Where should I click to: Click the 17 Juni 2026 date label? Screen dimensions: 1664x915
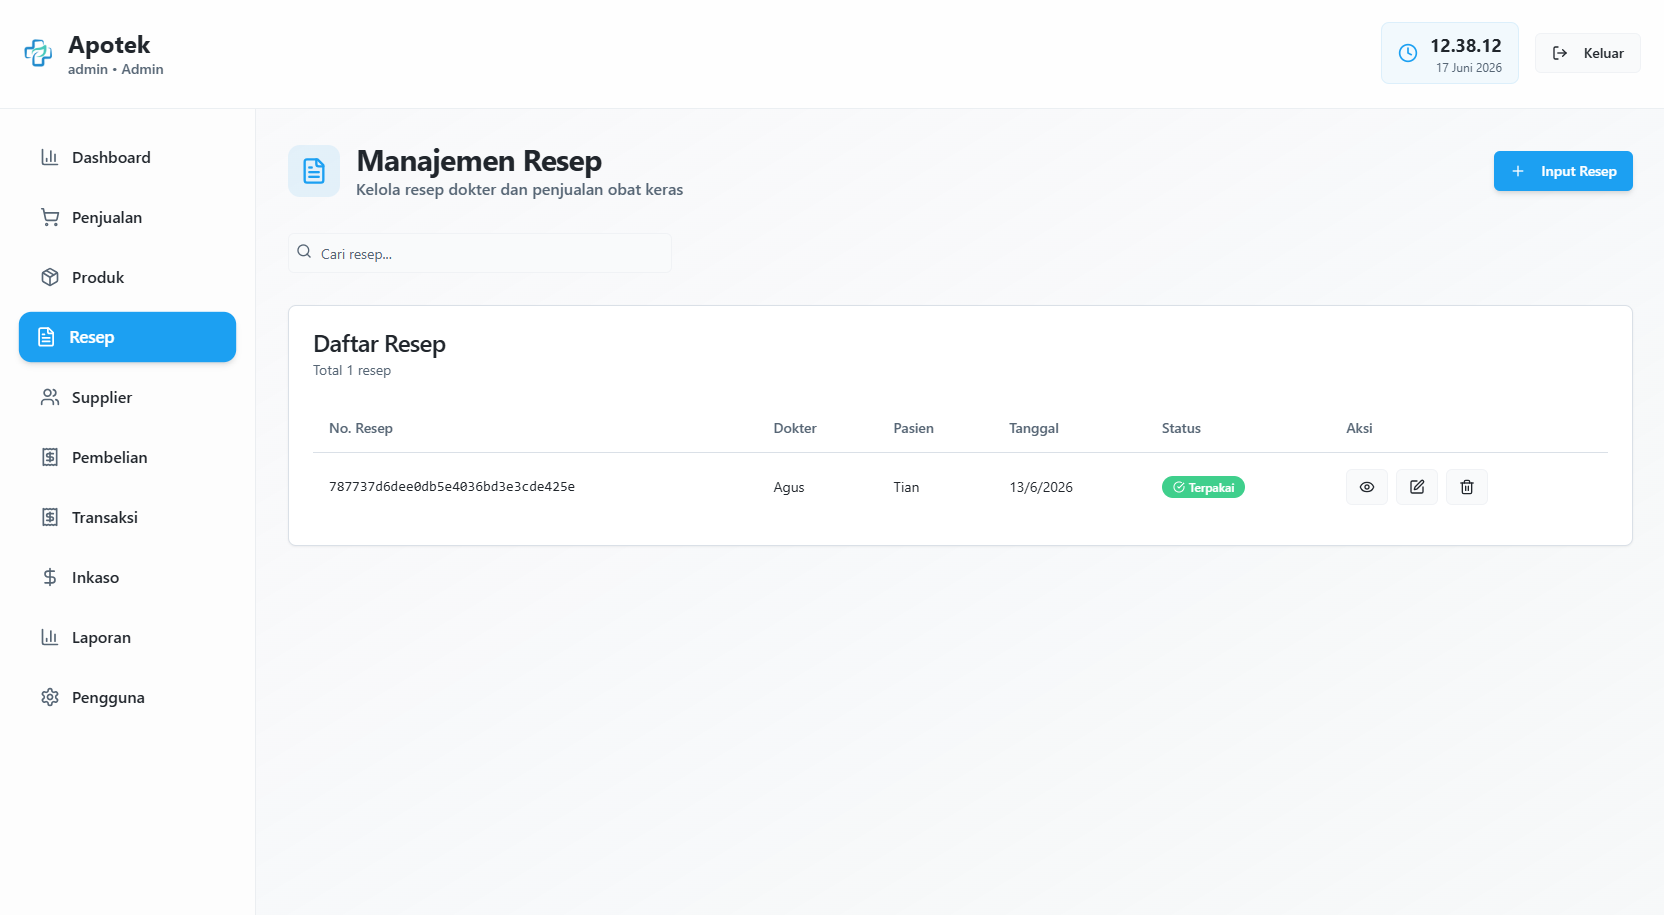[1469, 68]
